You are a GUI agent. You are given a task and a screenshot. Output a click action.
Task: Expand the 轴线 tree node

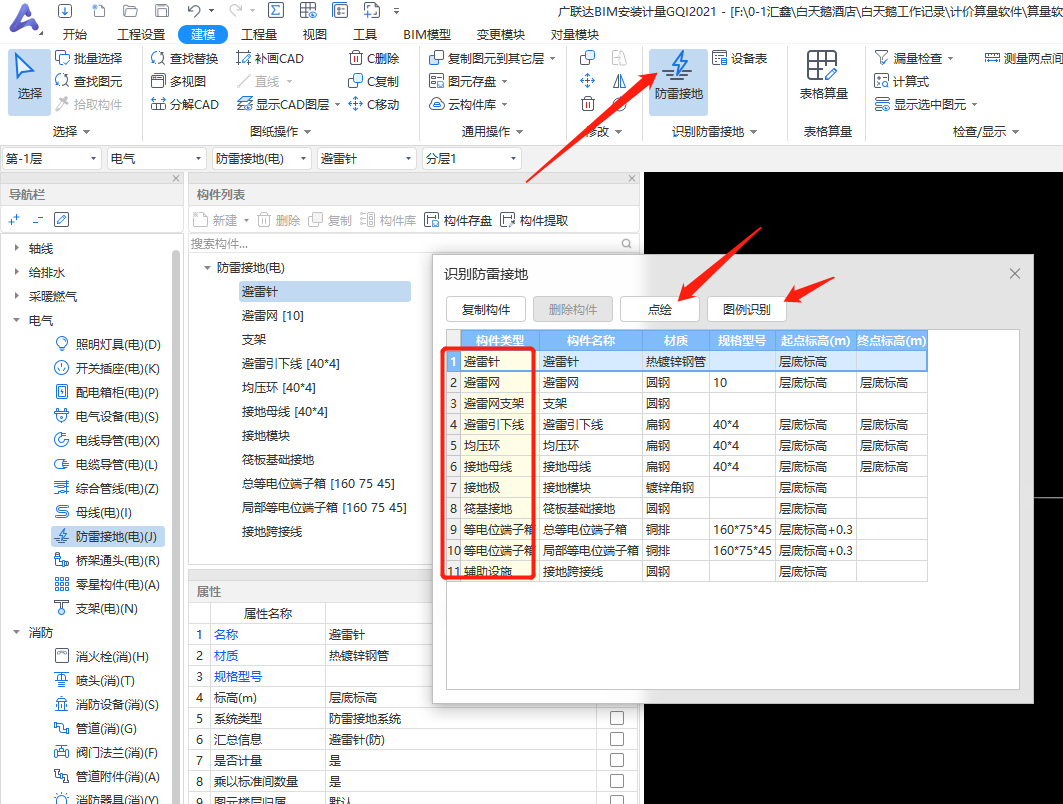coord(16,248)
